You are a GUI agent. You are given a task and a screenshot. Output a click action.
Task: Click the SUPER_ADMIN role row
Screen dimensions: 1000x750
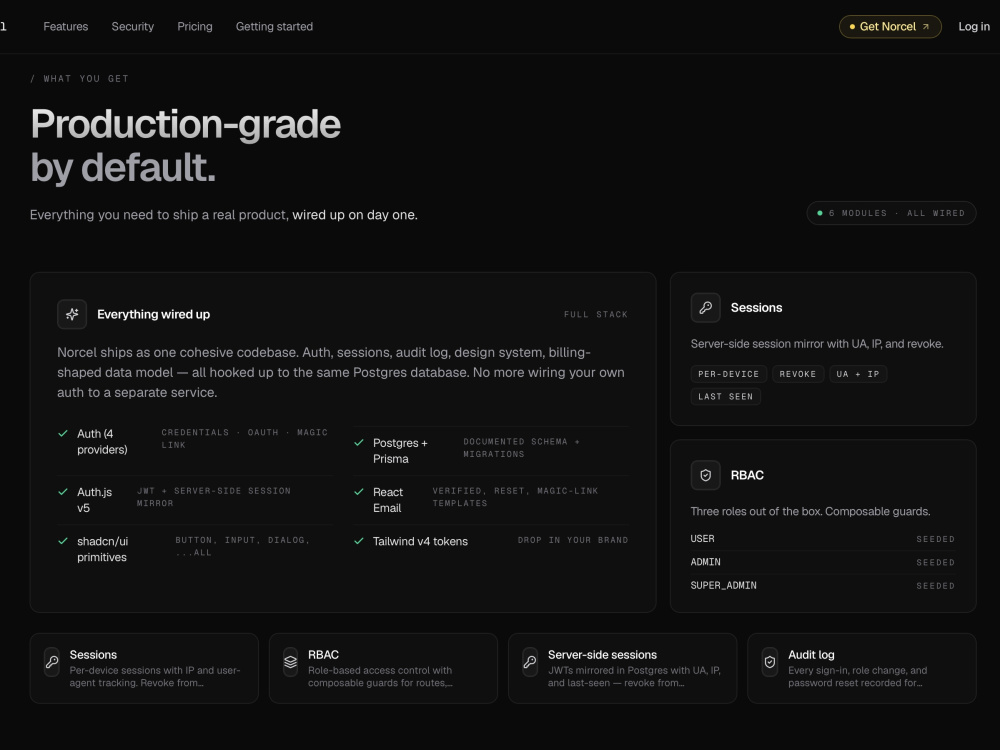tap(823, 585)
